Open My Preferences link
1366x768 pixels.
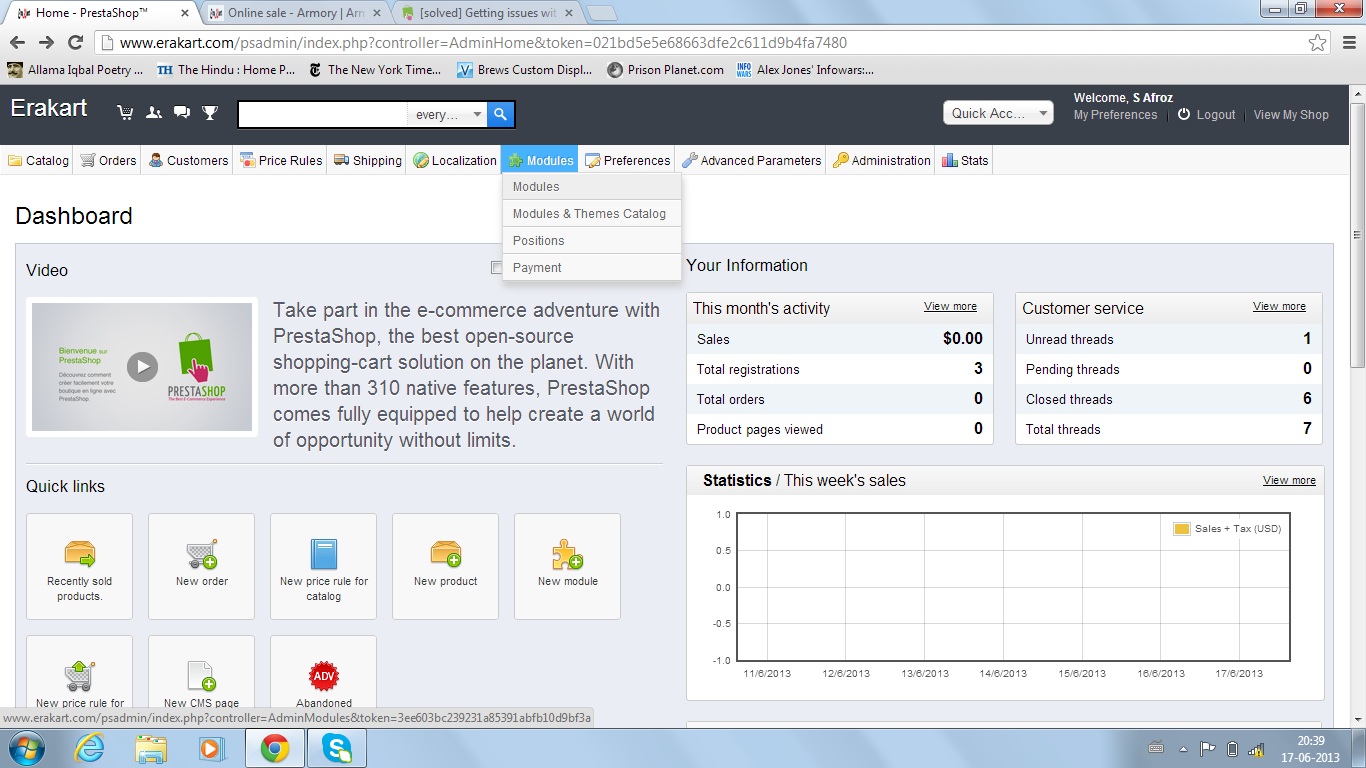click(1115, 115)
